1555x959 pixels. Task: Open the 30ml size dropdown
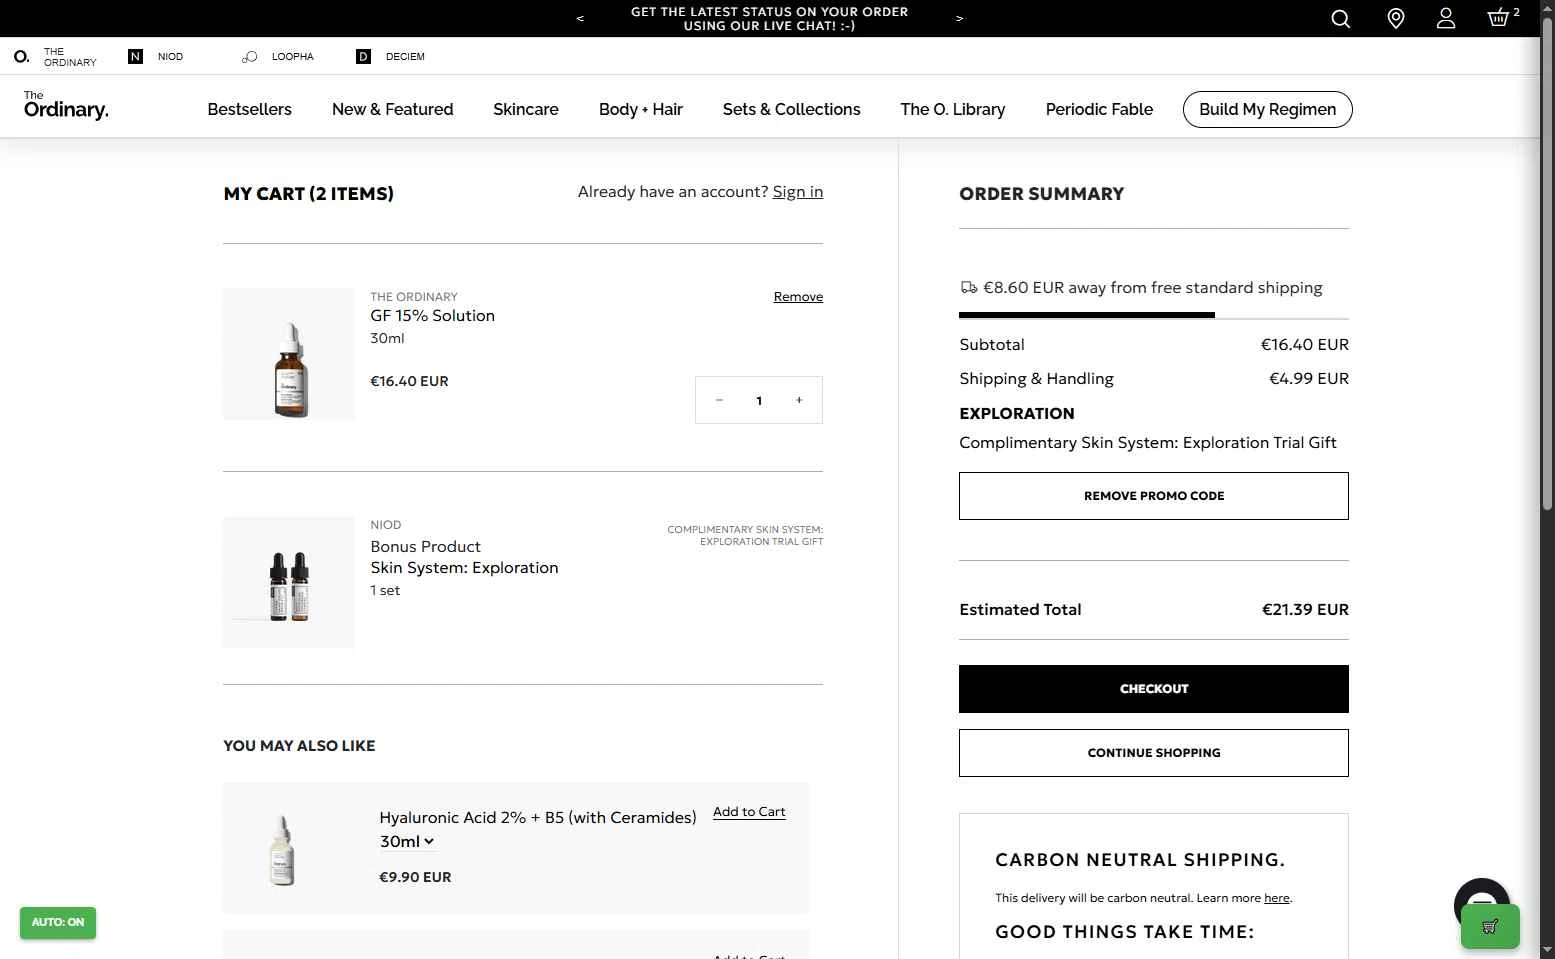407,842
